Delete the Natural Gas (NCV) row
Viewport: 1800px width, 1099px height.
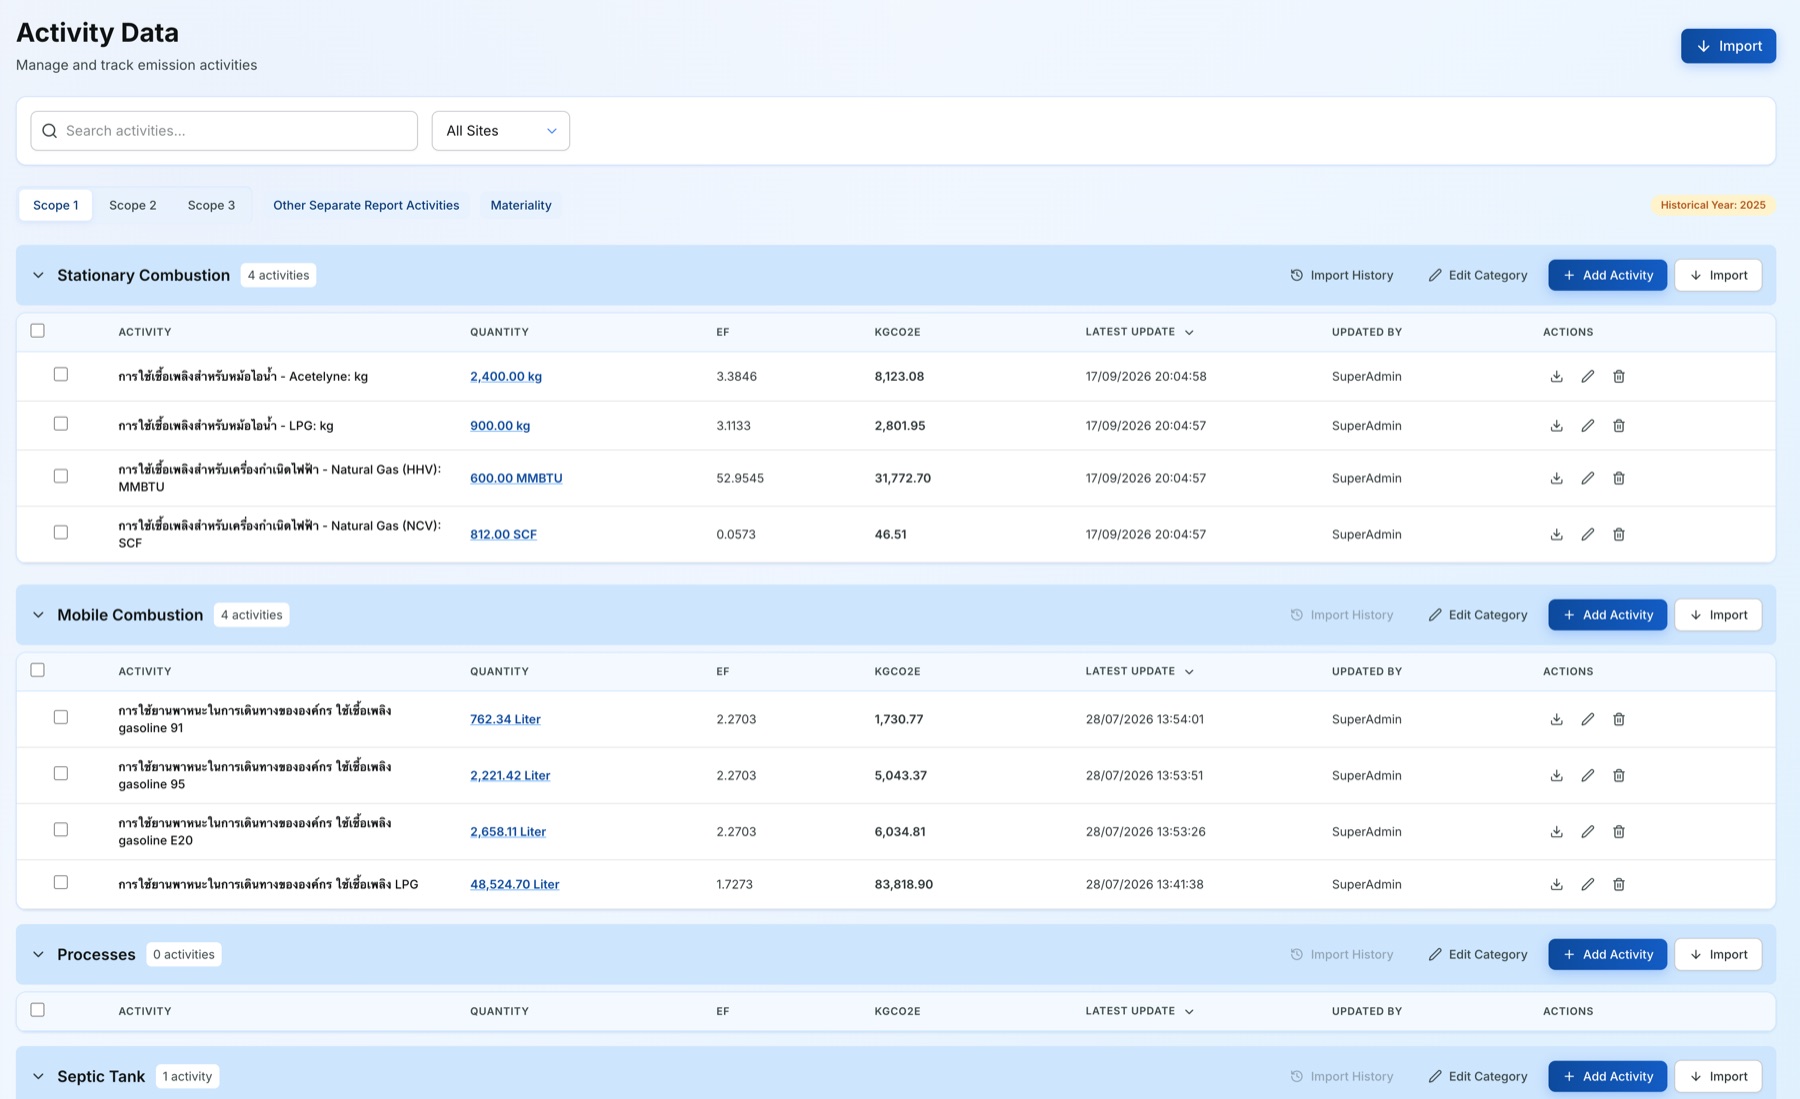(x=1618, y=534)
